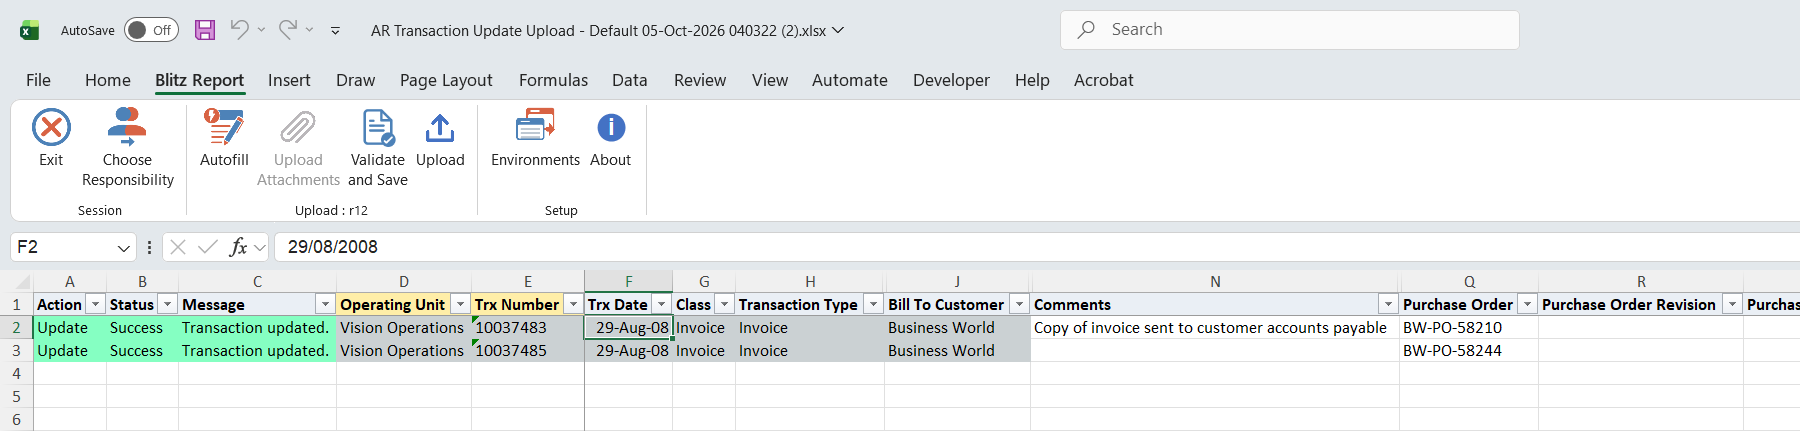Select cell BW-PO-58210
Viewport: 1800px width, 431px height.
tap(1469, 328)
